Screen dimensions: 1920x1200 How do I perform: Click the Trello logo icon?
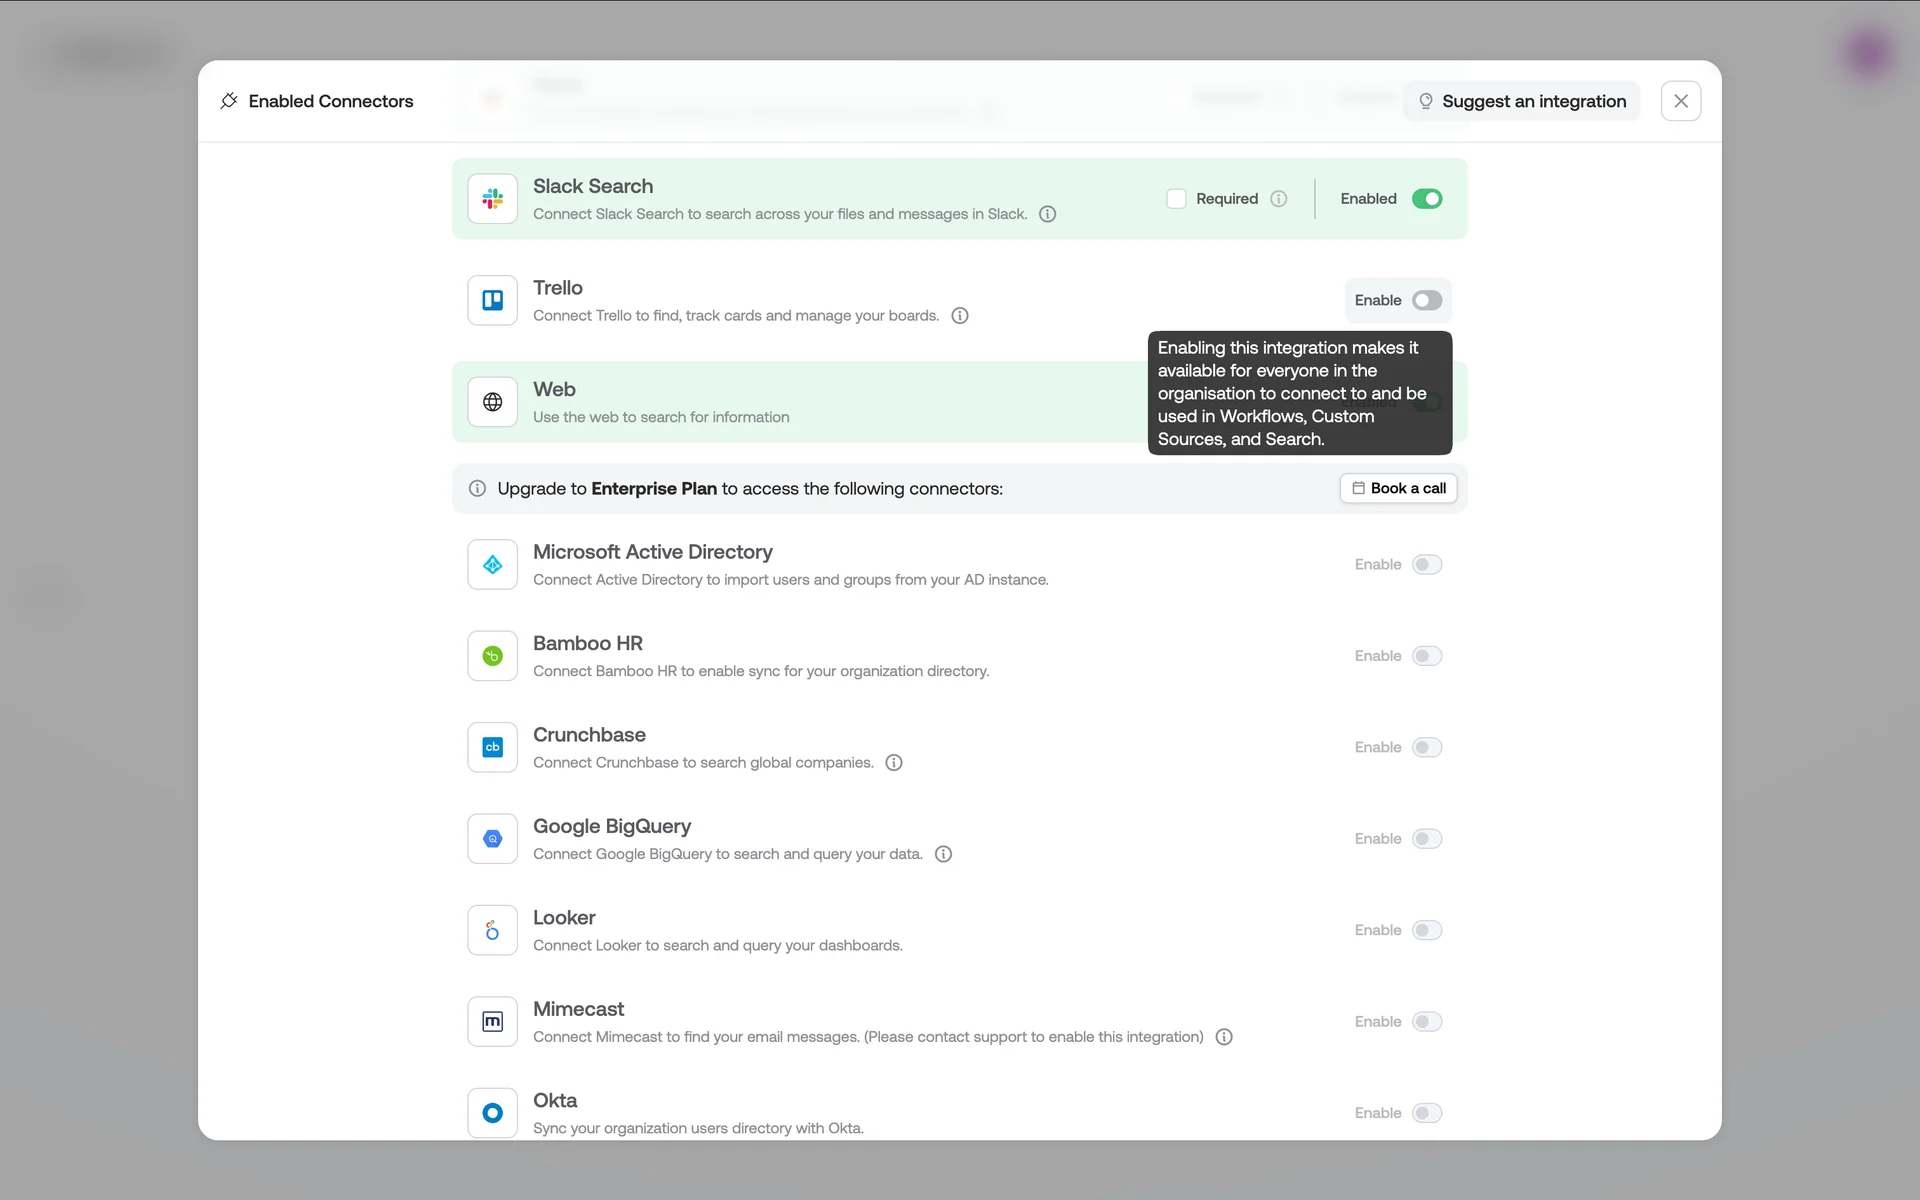[492, 300]
